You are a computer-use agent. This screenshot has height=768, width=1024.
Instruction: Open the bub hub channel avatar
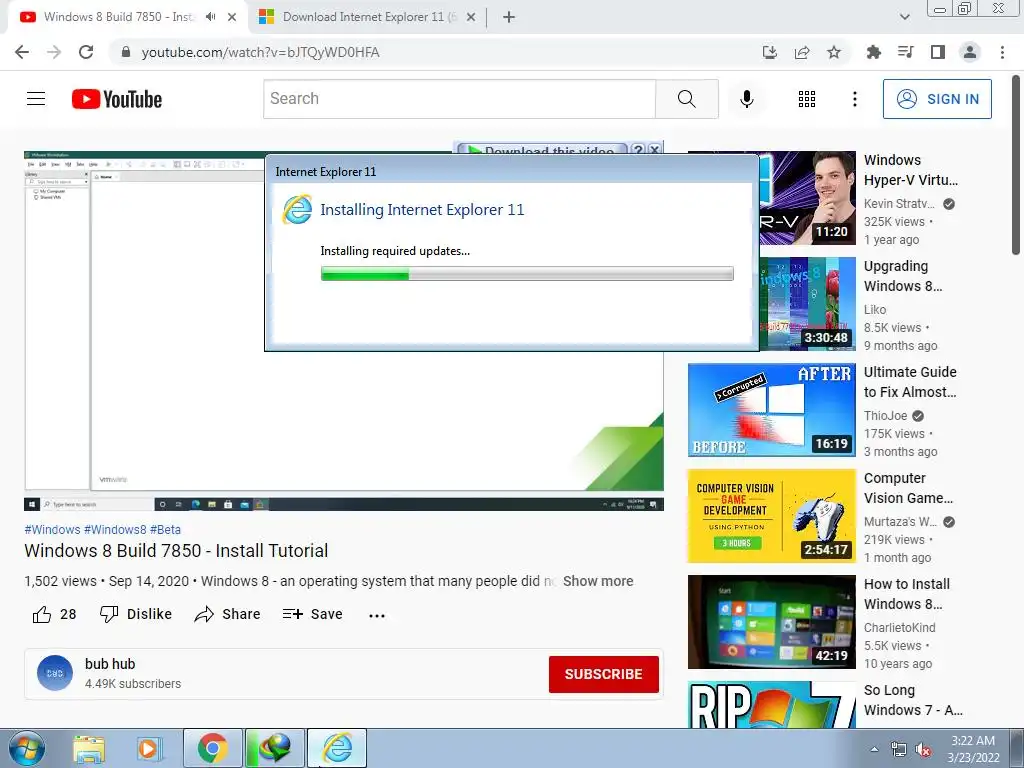55,673
